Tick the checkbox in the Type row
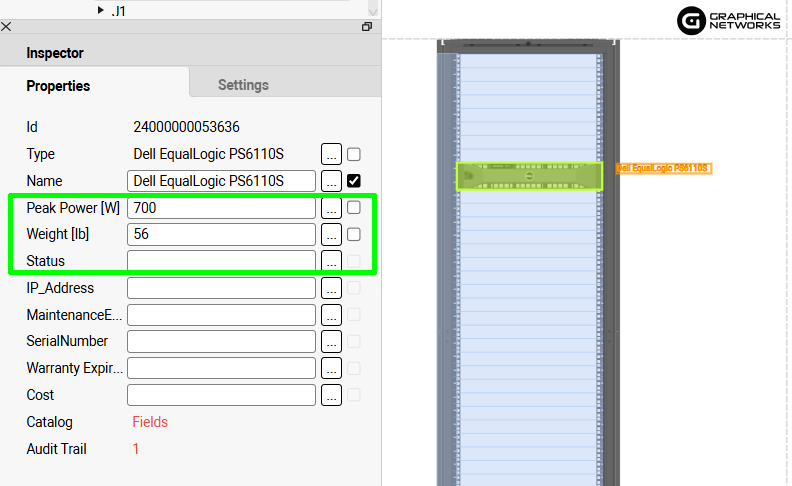This screenshot has width=792, height=486. [353, 154]
